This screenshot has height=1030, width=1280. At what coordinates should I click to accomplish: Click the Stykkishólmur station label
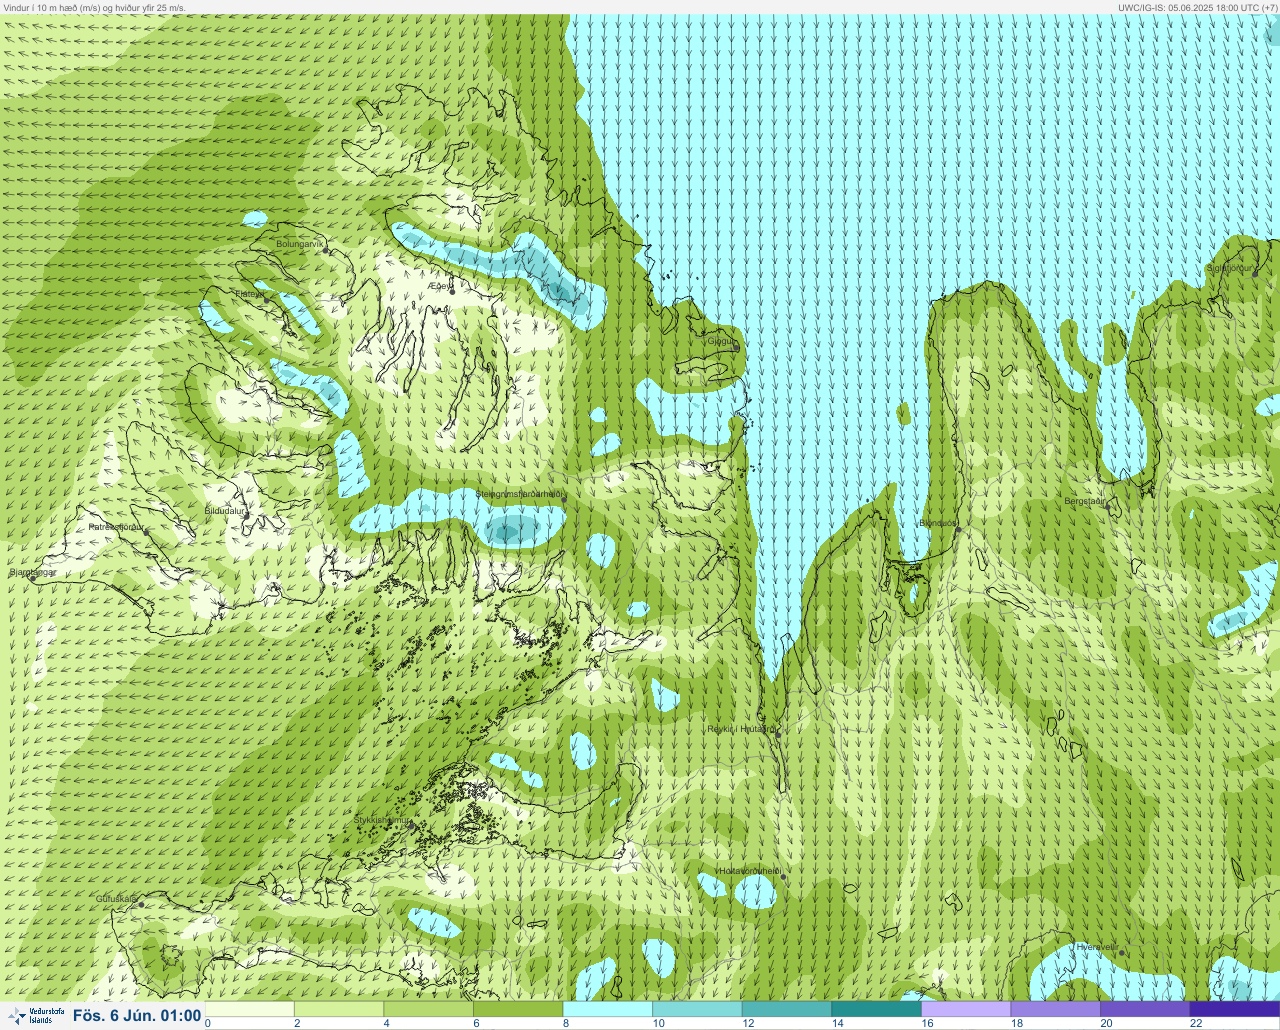click(x=382, y=820)
